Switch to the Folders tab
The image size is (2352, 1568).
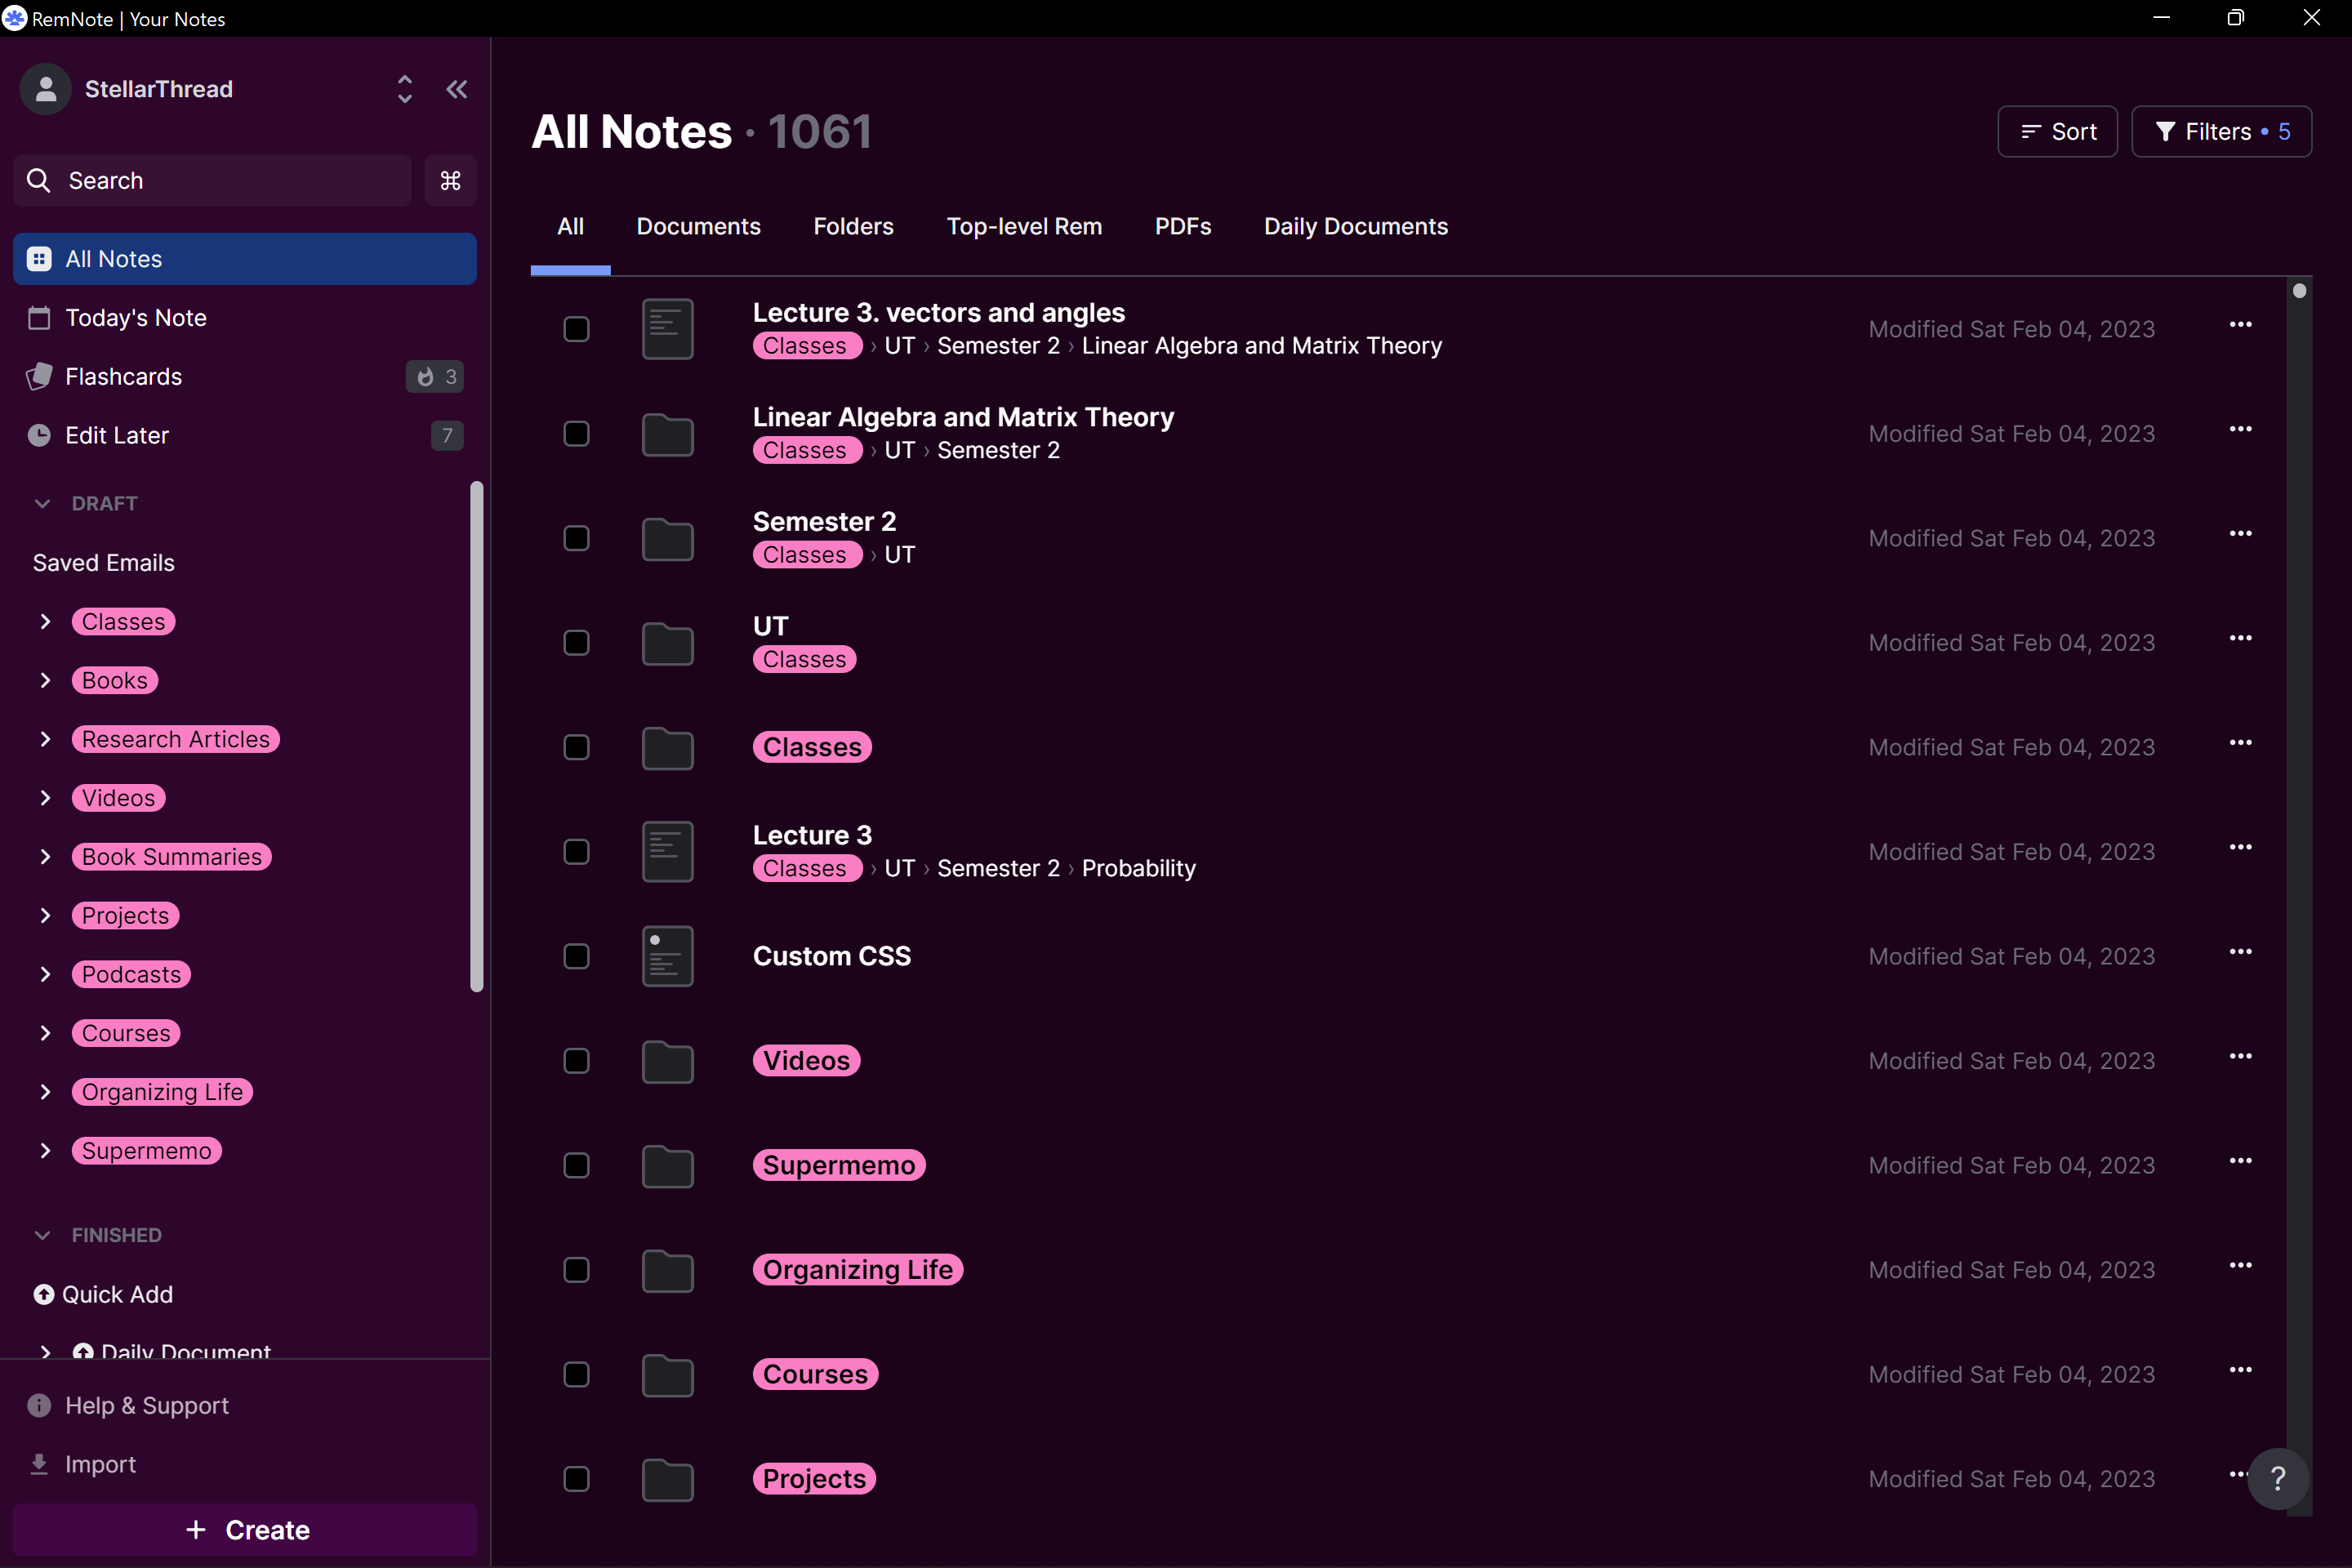pos(854,227)
